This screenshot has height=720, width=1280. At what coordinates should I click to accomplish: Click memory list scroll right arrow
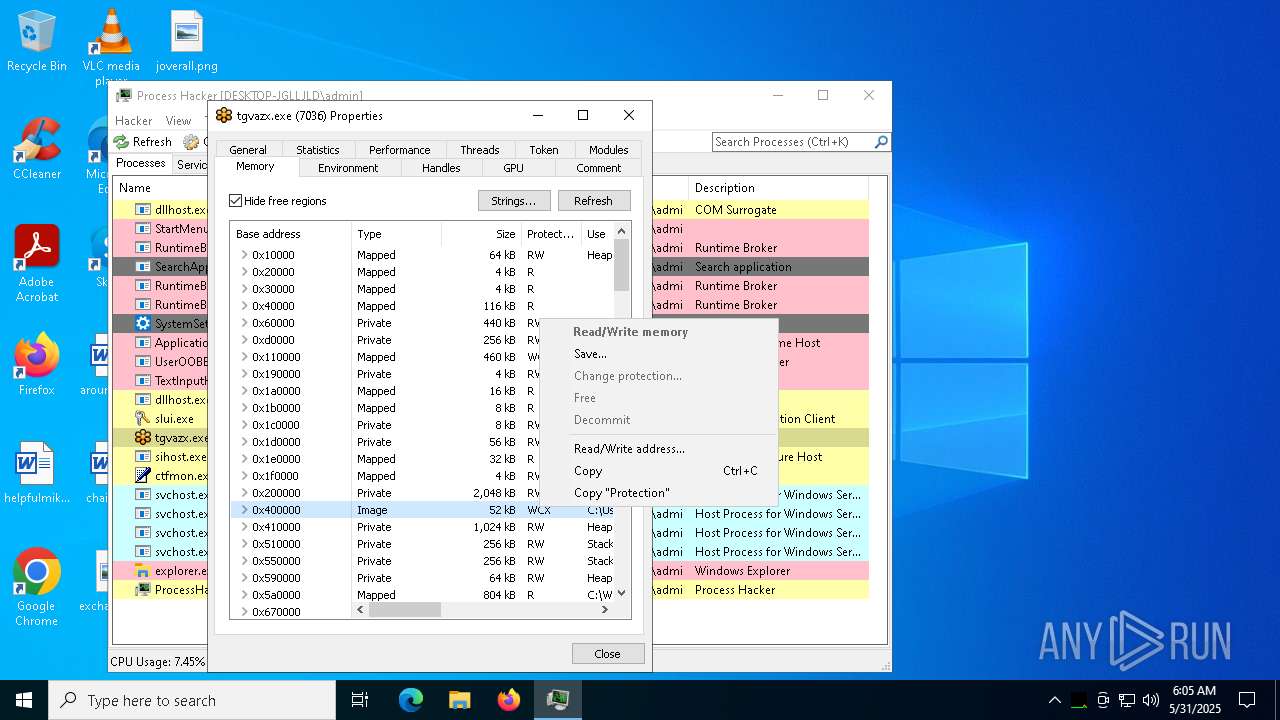(x=605, y=609)
